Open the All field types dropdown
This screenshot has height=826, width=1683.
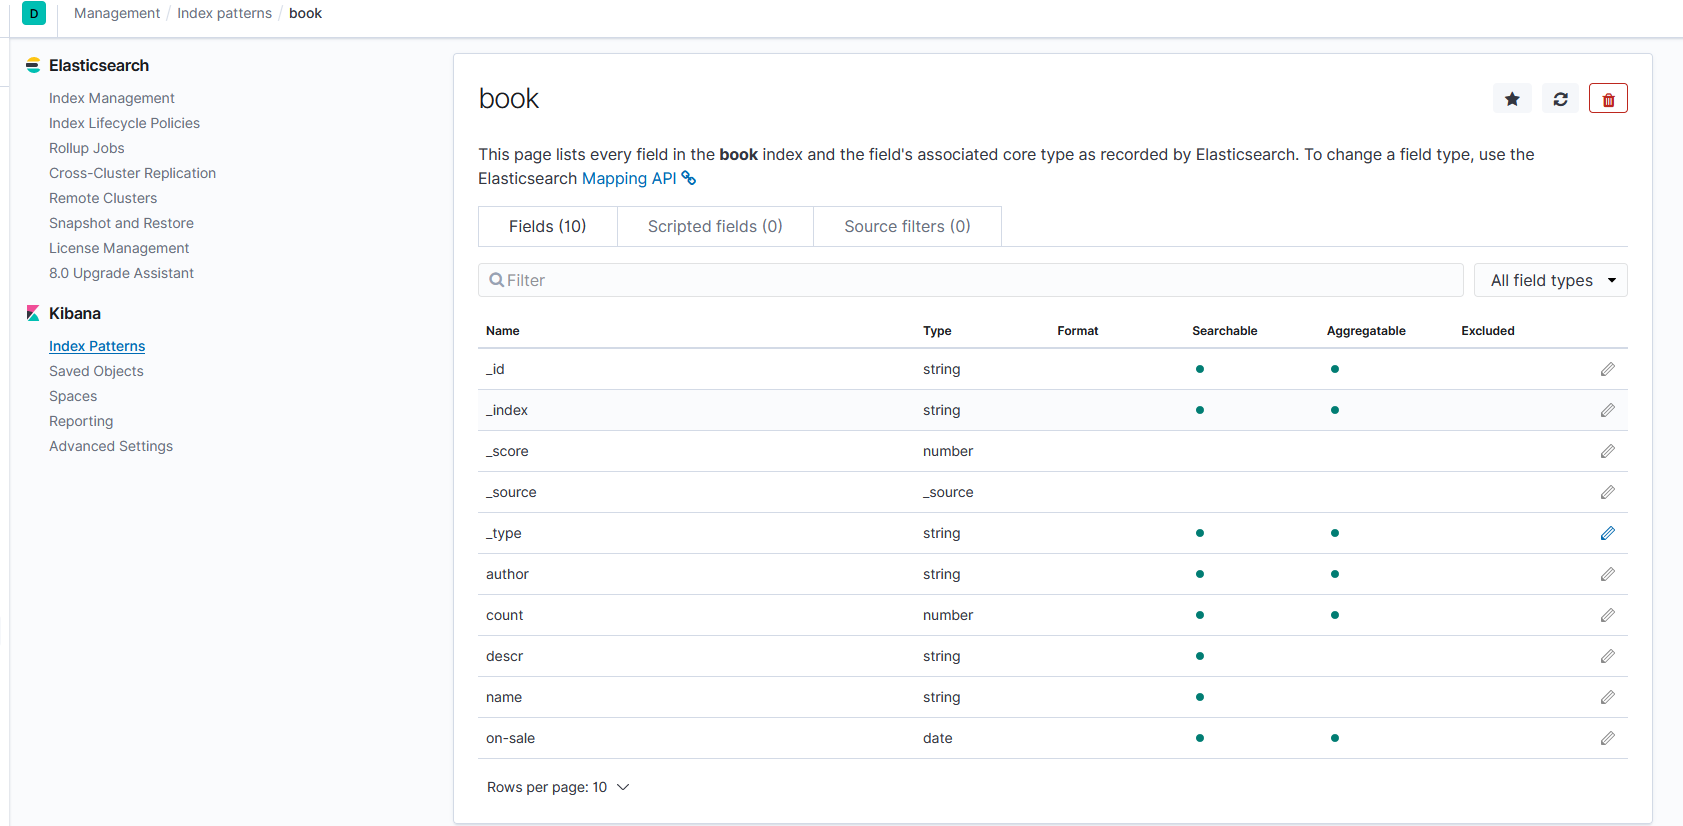pyautogui.click(x=1550, y=280)
